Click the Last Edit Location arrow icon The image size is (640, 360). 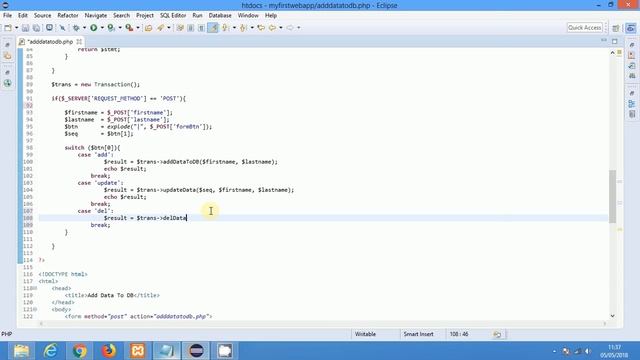[x=261, y=28]
